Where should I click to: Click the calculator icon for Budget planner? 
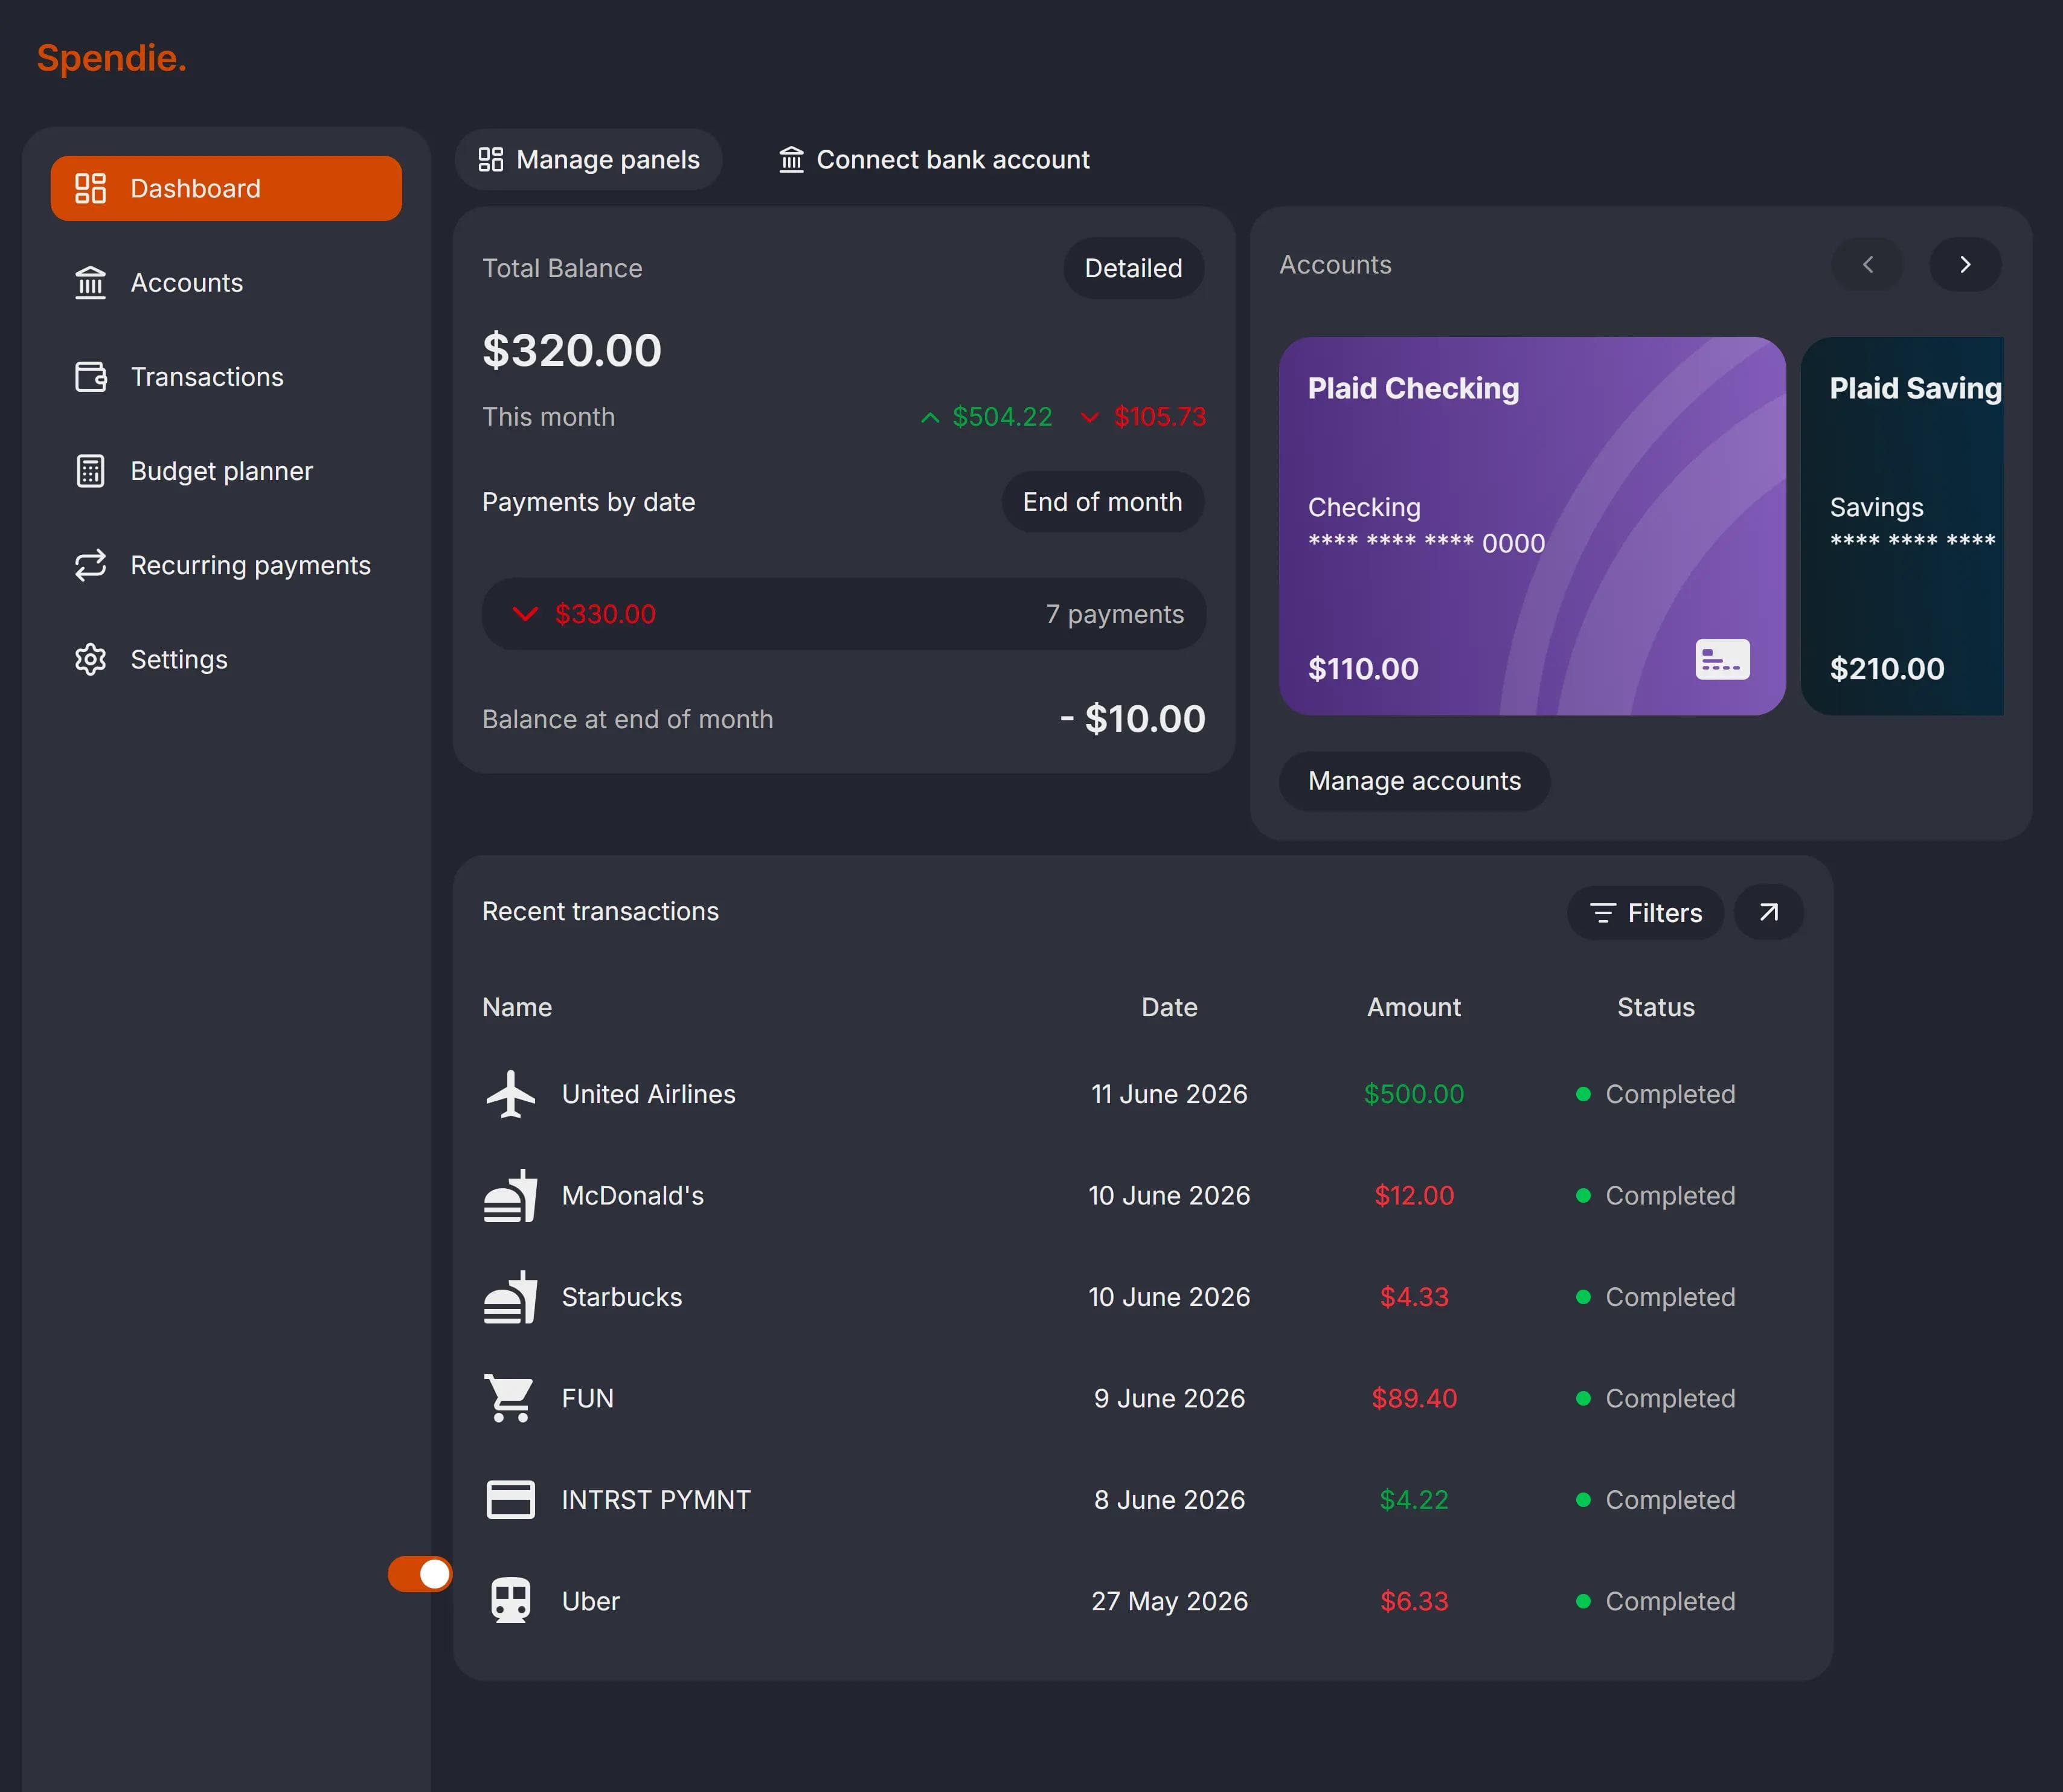tap(91, 471)
